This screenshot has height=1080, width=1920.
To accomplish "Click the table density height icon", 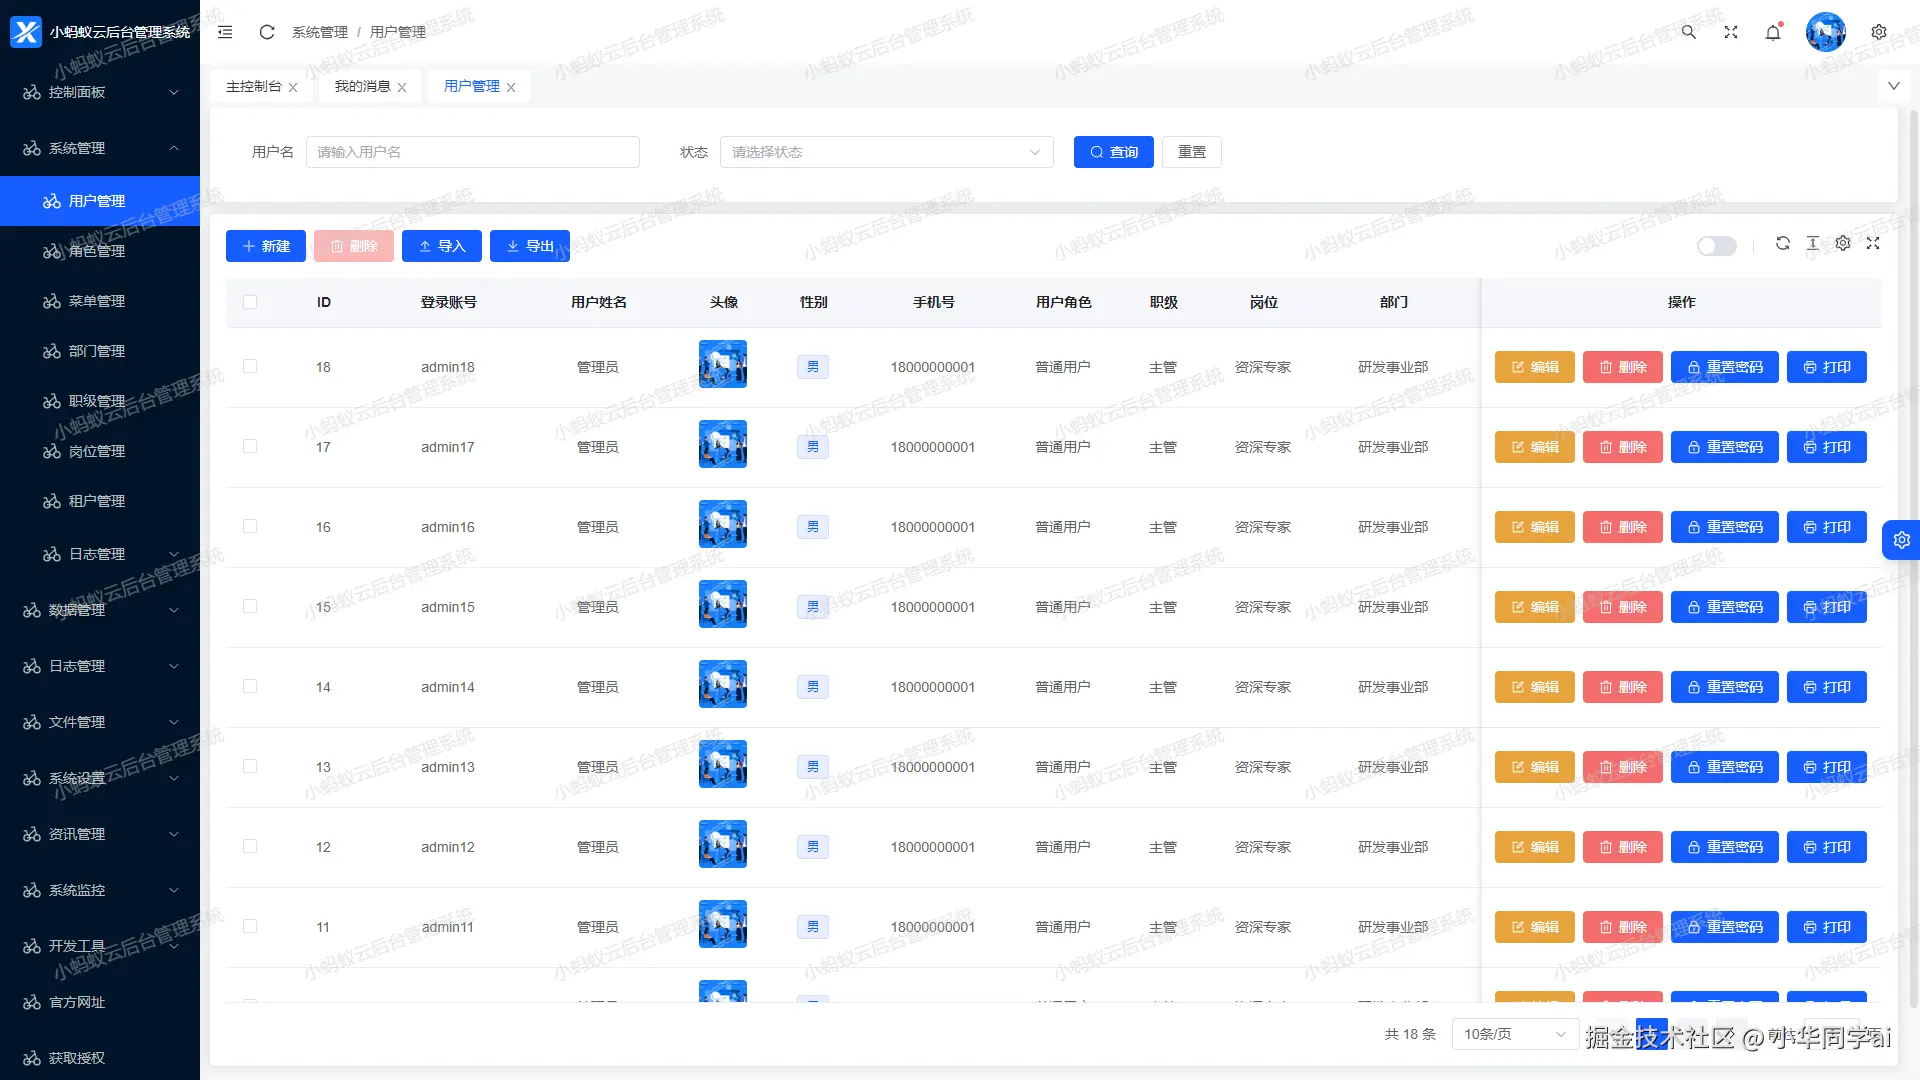I will coord(1812,243).
